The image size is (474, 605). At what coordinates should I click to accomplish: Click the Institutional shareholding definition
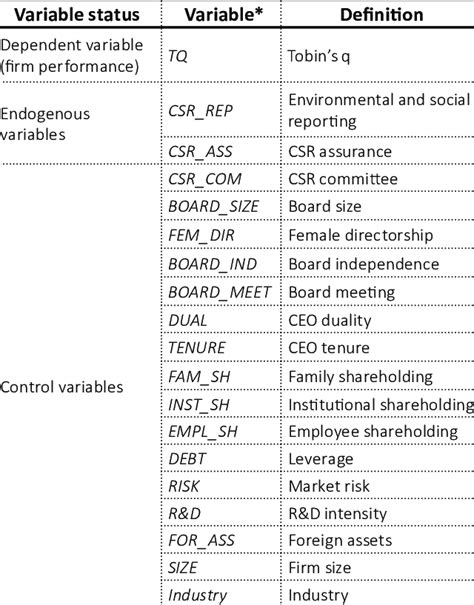tap(381, 405)
